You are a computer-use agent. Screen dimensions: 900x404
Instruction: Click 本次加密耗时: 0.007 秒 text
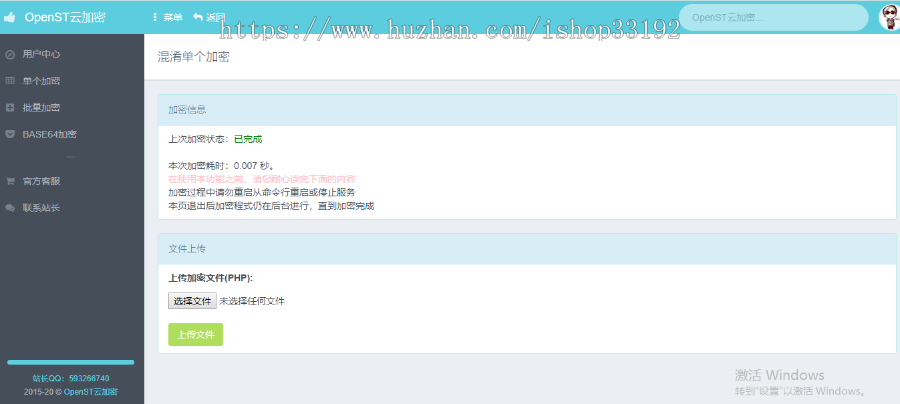221,166
